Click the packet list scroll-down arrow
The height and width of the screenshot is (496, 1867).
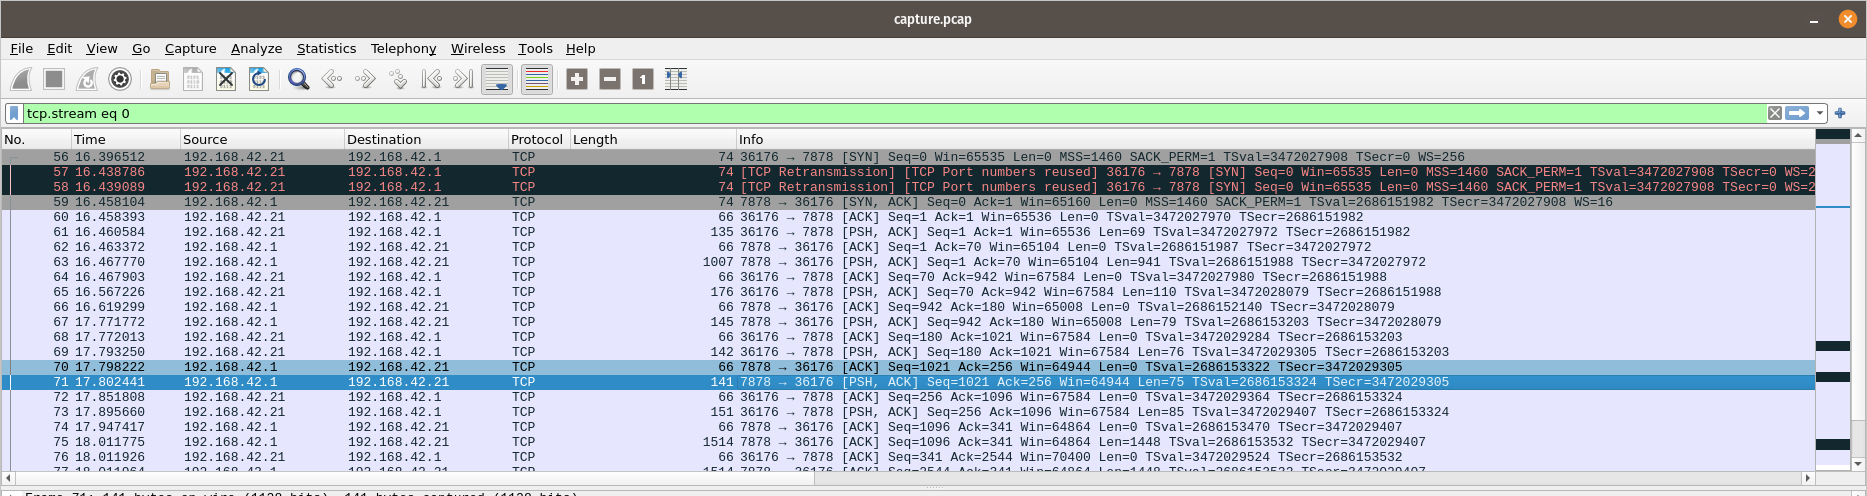(1858, 464)
